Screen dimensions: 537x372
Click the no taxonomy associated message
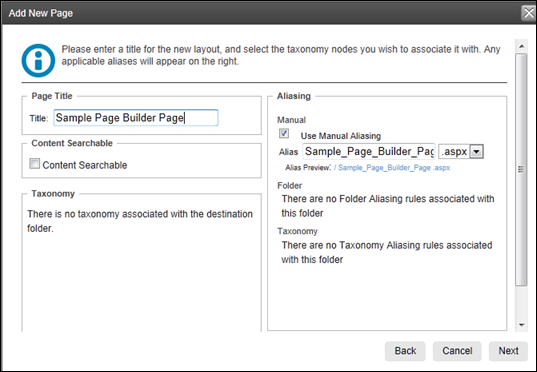(x=140, y=221)
